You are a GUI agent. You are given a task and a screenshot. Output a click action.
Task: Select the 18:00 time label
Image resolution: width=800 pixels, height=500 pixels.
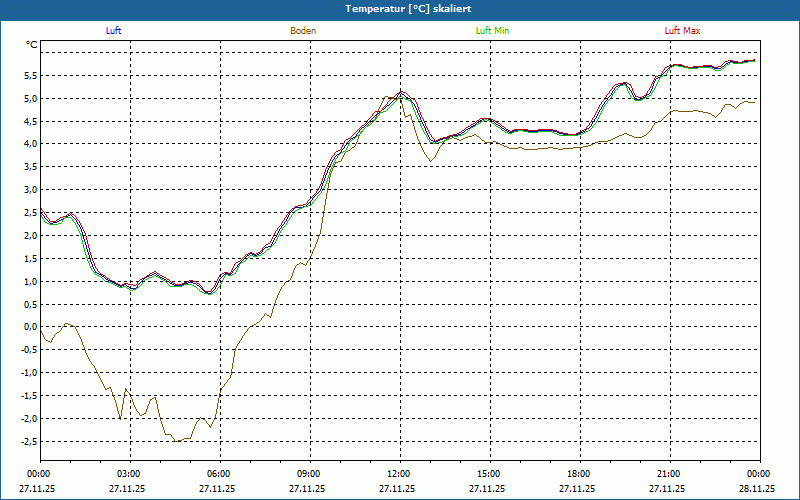[x=578, y=474]
